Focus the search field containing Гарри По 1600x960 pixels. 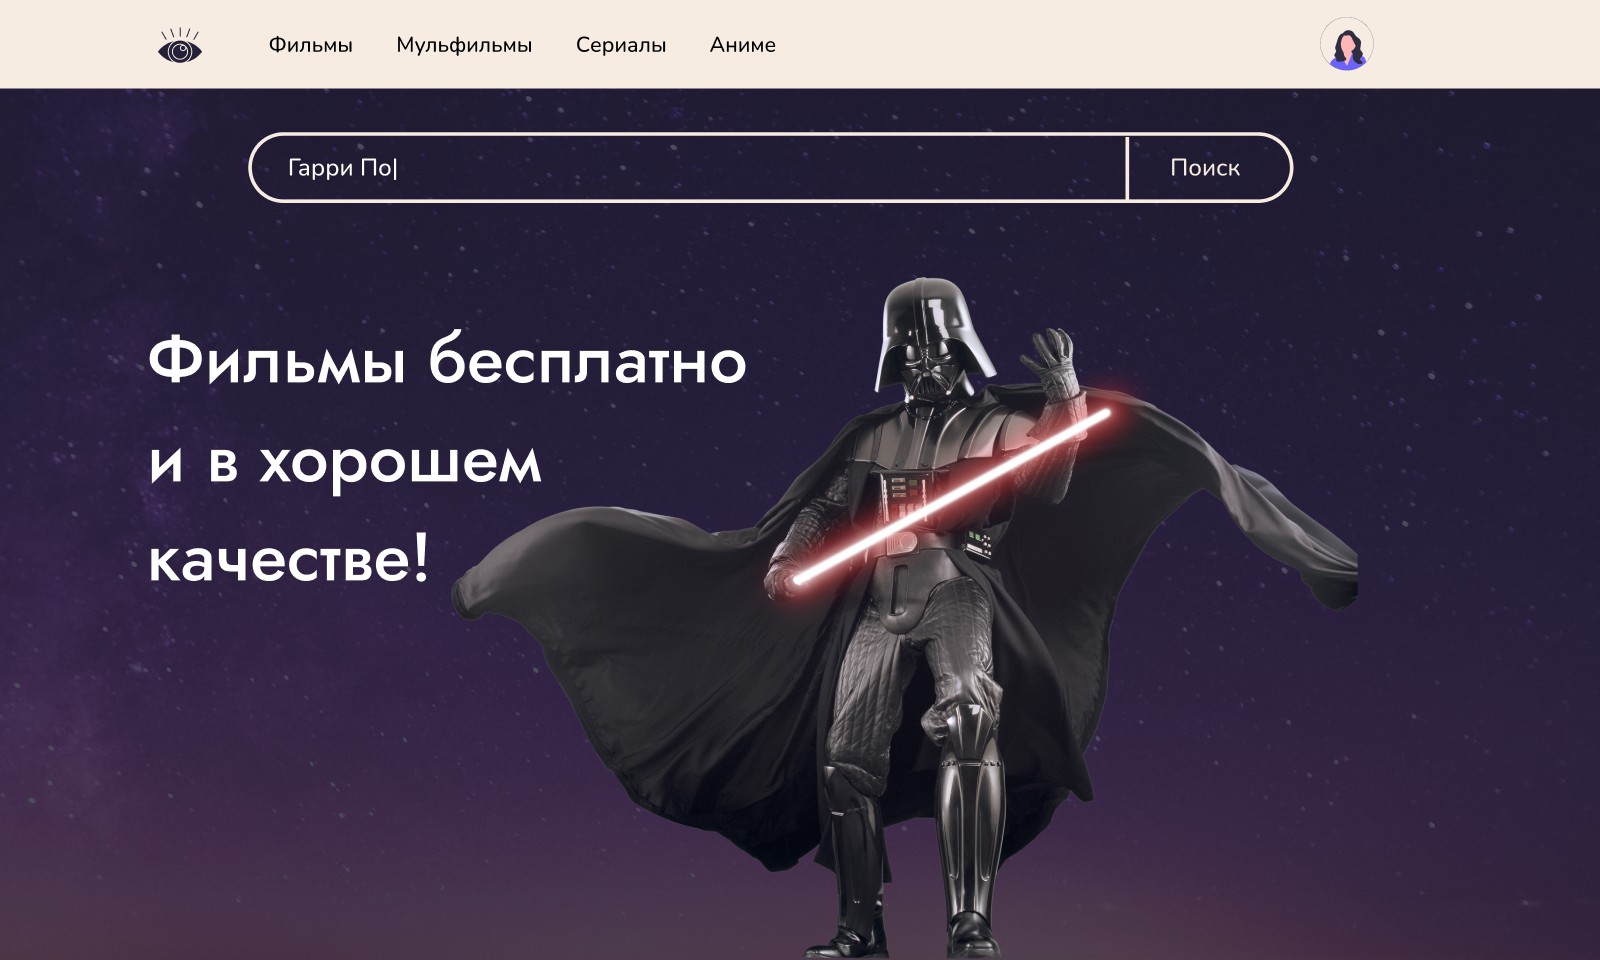688,167
